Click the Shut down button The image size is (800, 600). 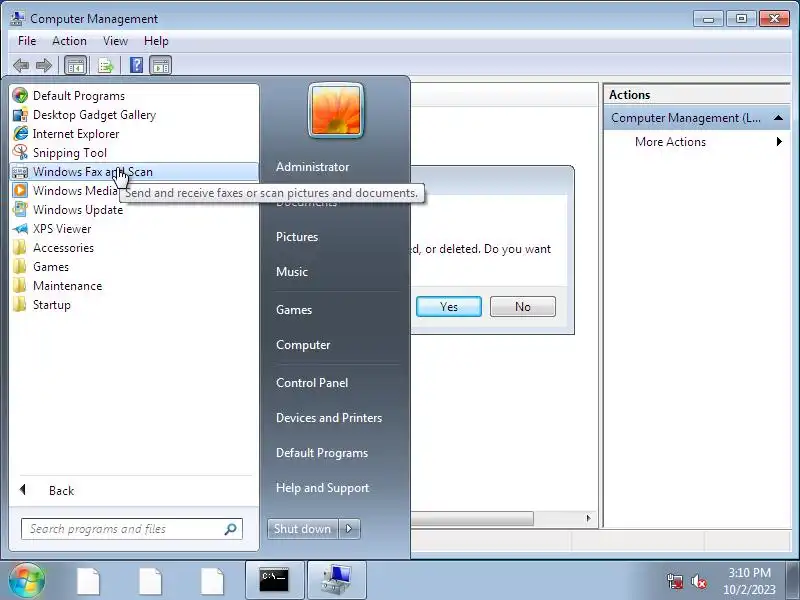point(303,529)
